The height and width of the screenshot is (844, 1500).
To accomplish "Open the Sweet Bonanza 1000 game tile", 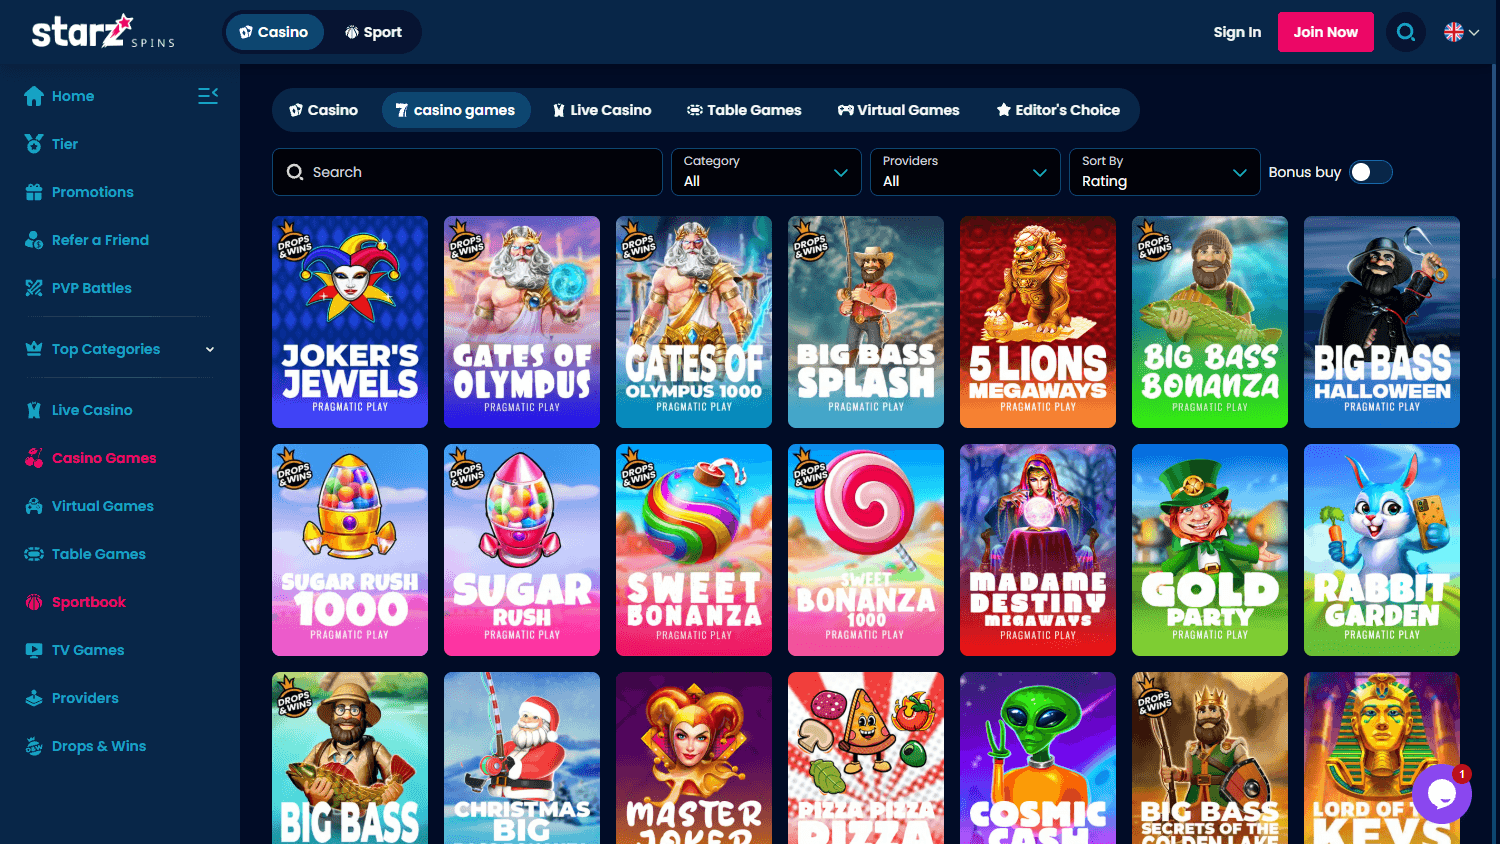I will tap(866, 550).
